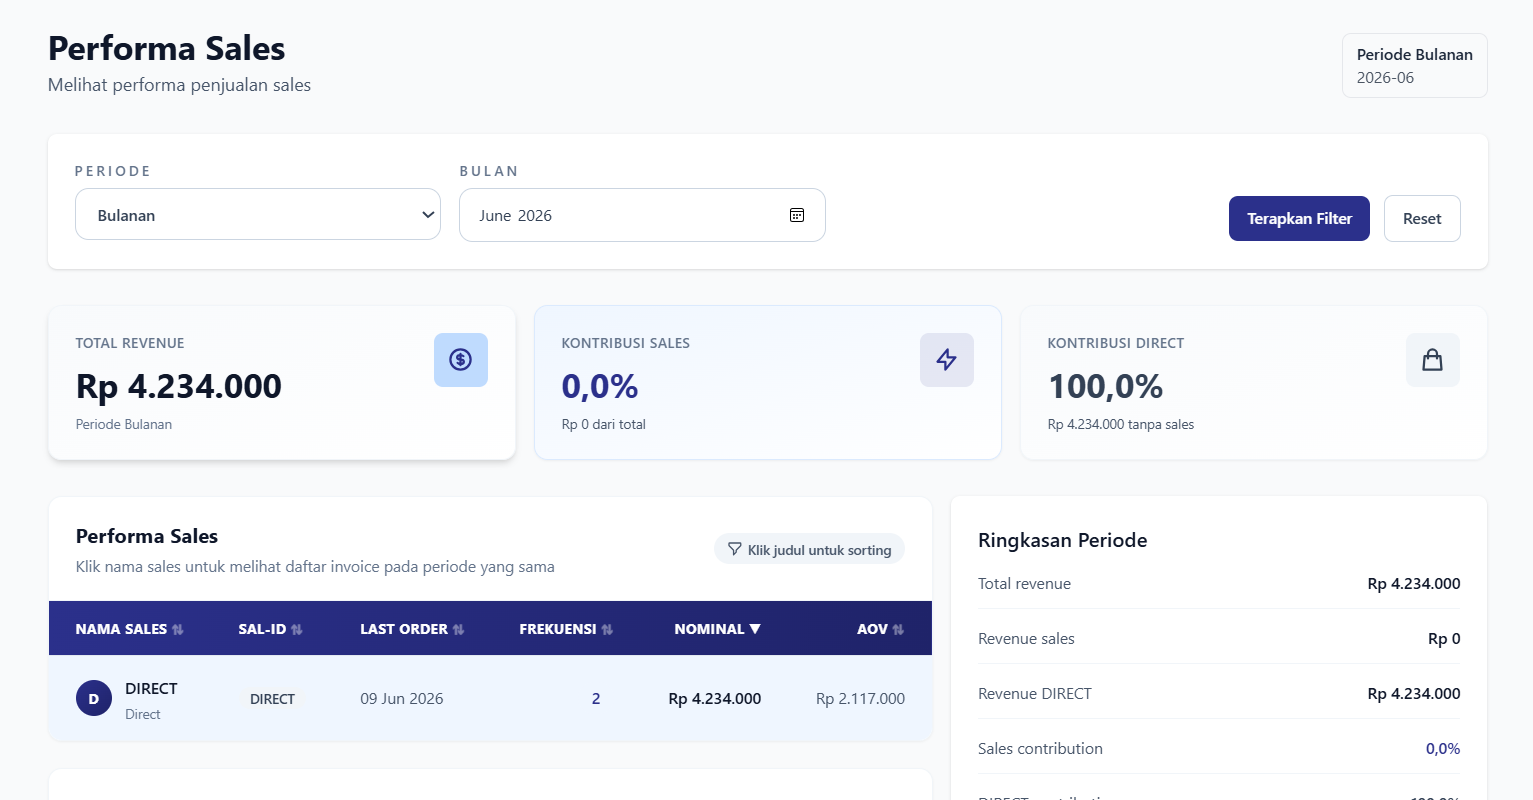Click the Performa Sales page title
This screenshot has width=1533, height=800.
click(167, 48)
